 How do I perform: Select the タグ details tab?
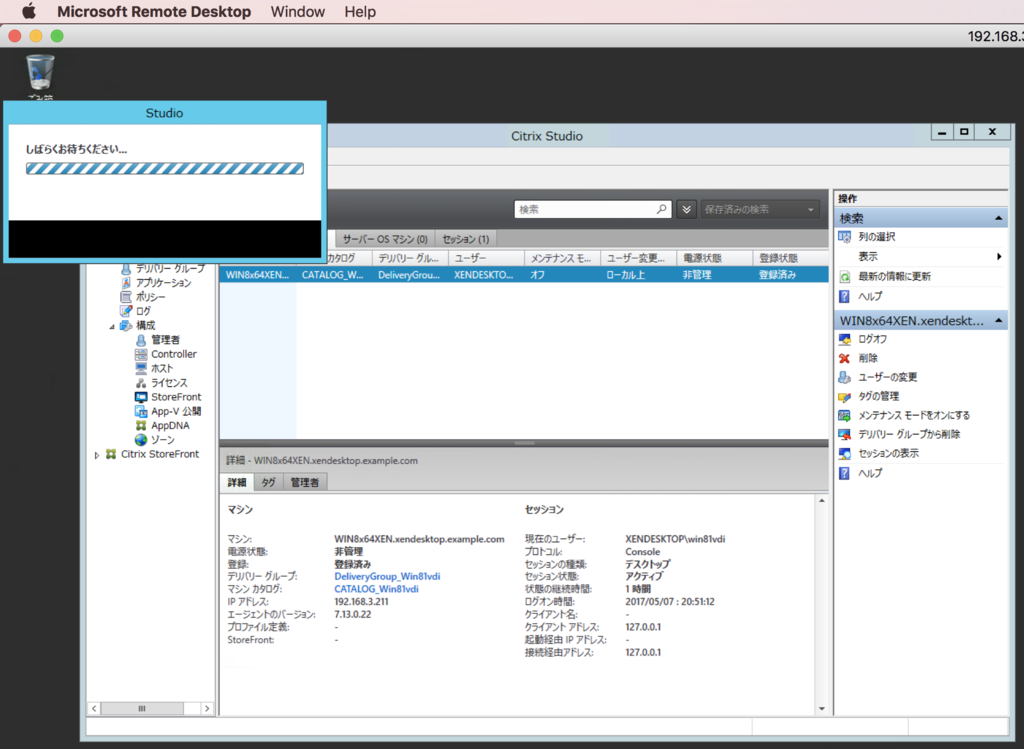tap(268, 483)
